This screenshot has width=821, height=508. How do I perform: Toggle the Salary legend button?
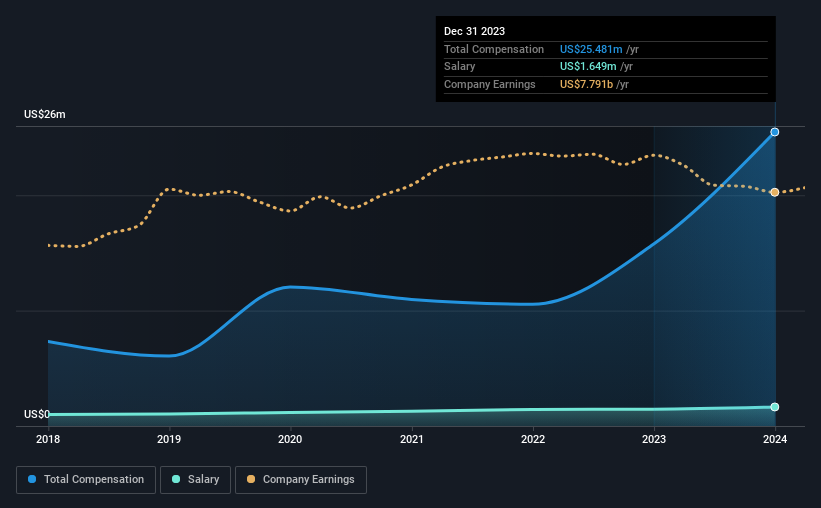pyautogui.click(x=195, y=480)
